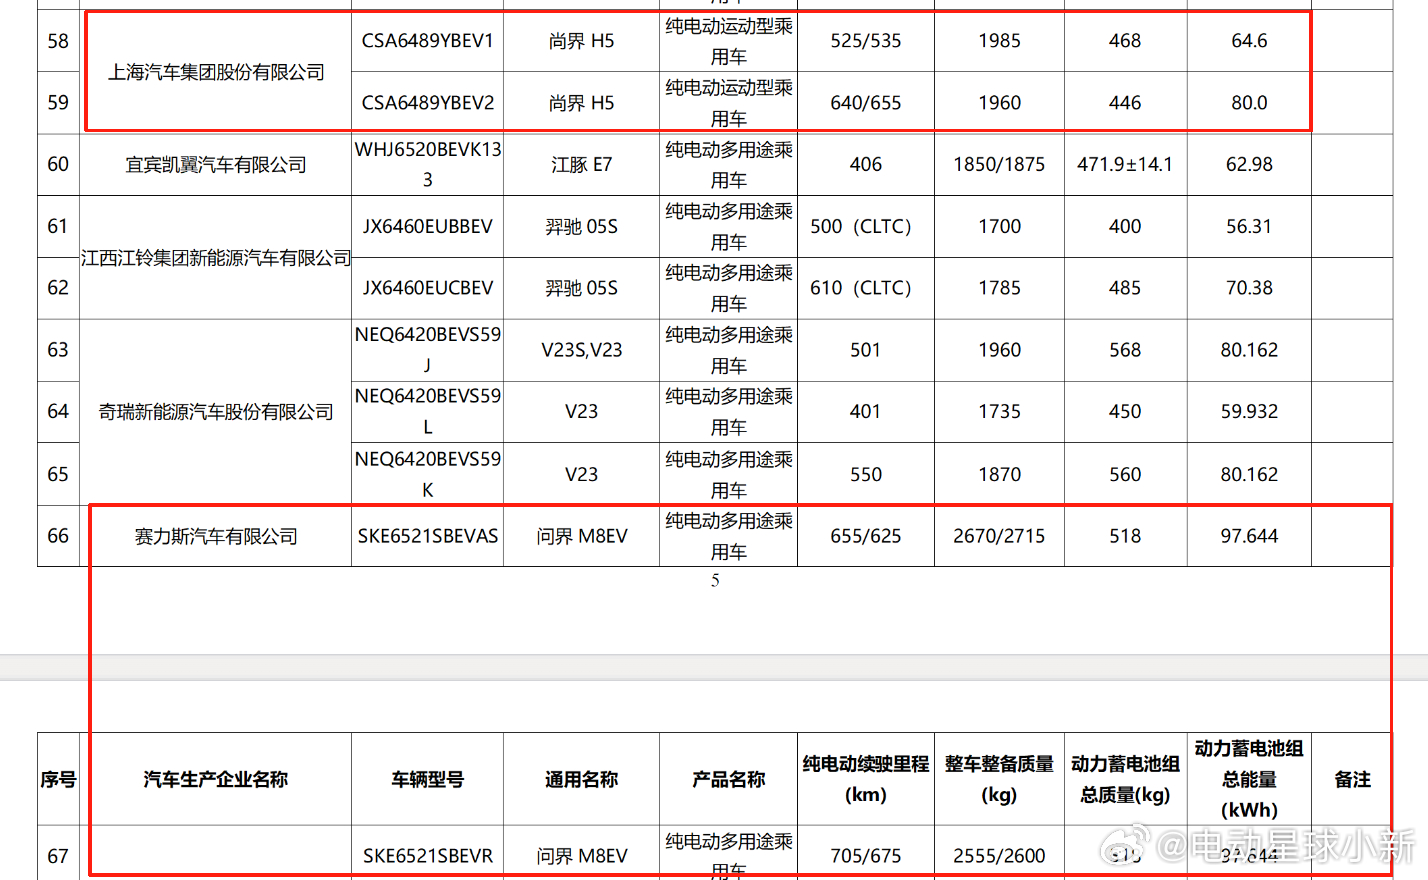Click the range value 655/625
This screenshot has width=1428, height=880.
pyautogui.click(x=866, y=537)
